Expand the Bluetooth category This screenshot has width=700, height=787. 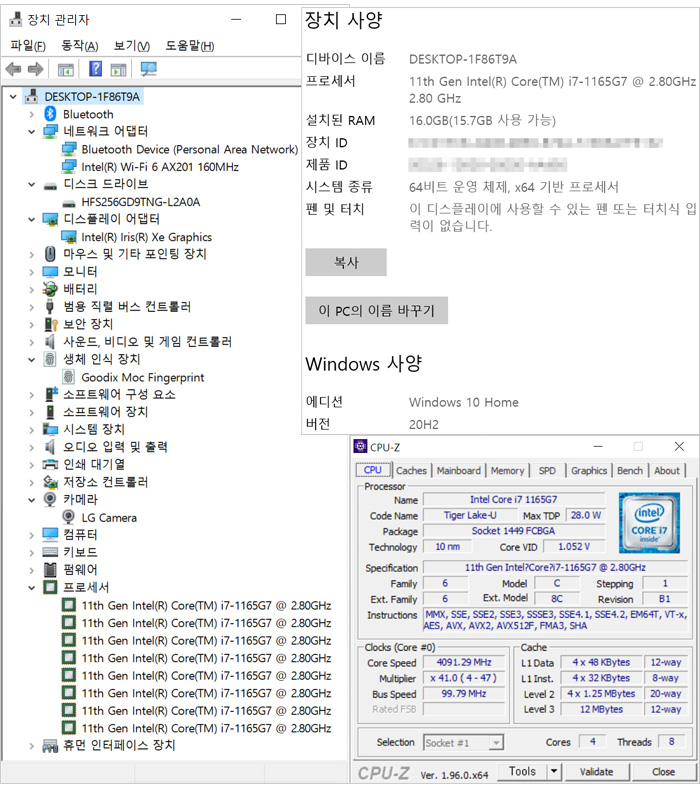pos(32,114)
